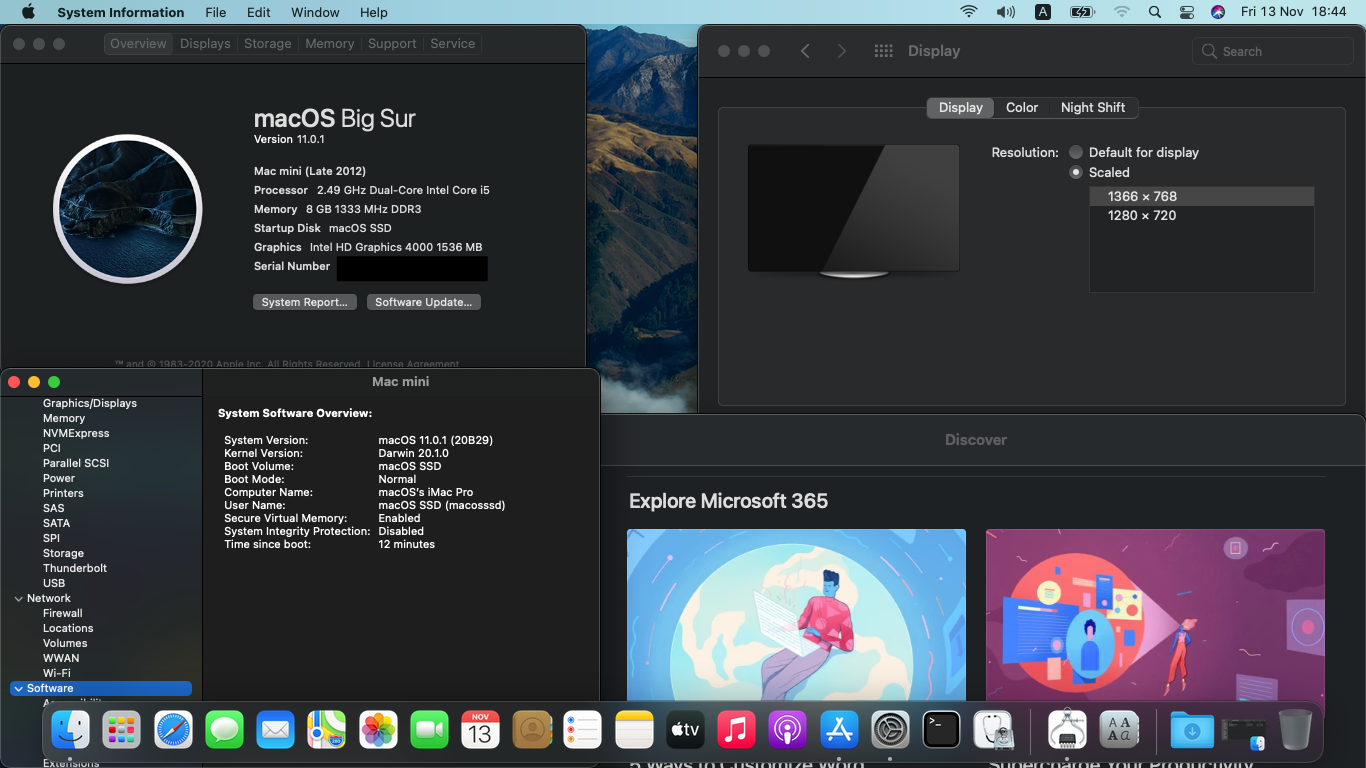Select Thunderbolt in the hardware sidebar
1366x768 pixels.
(75, 568)
